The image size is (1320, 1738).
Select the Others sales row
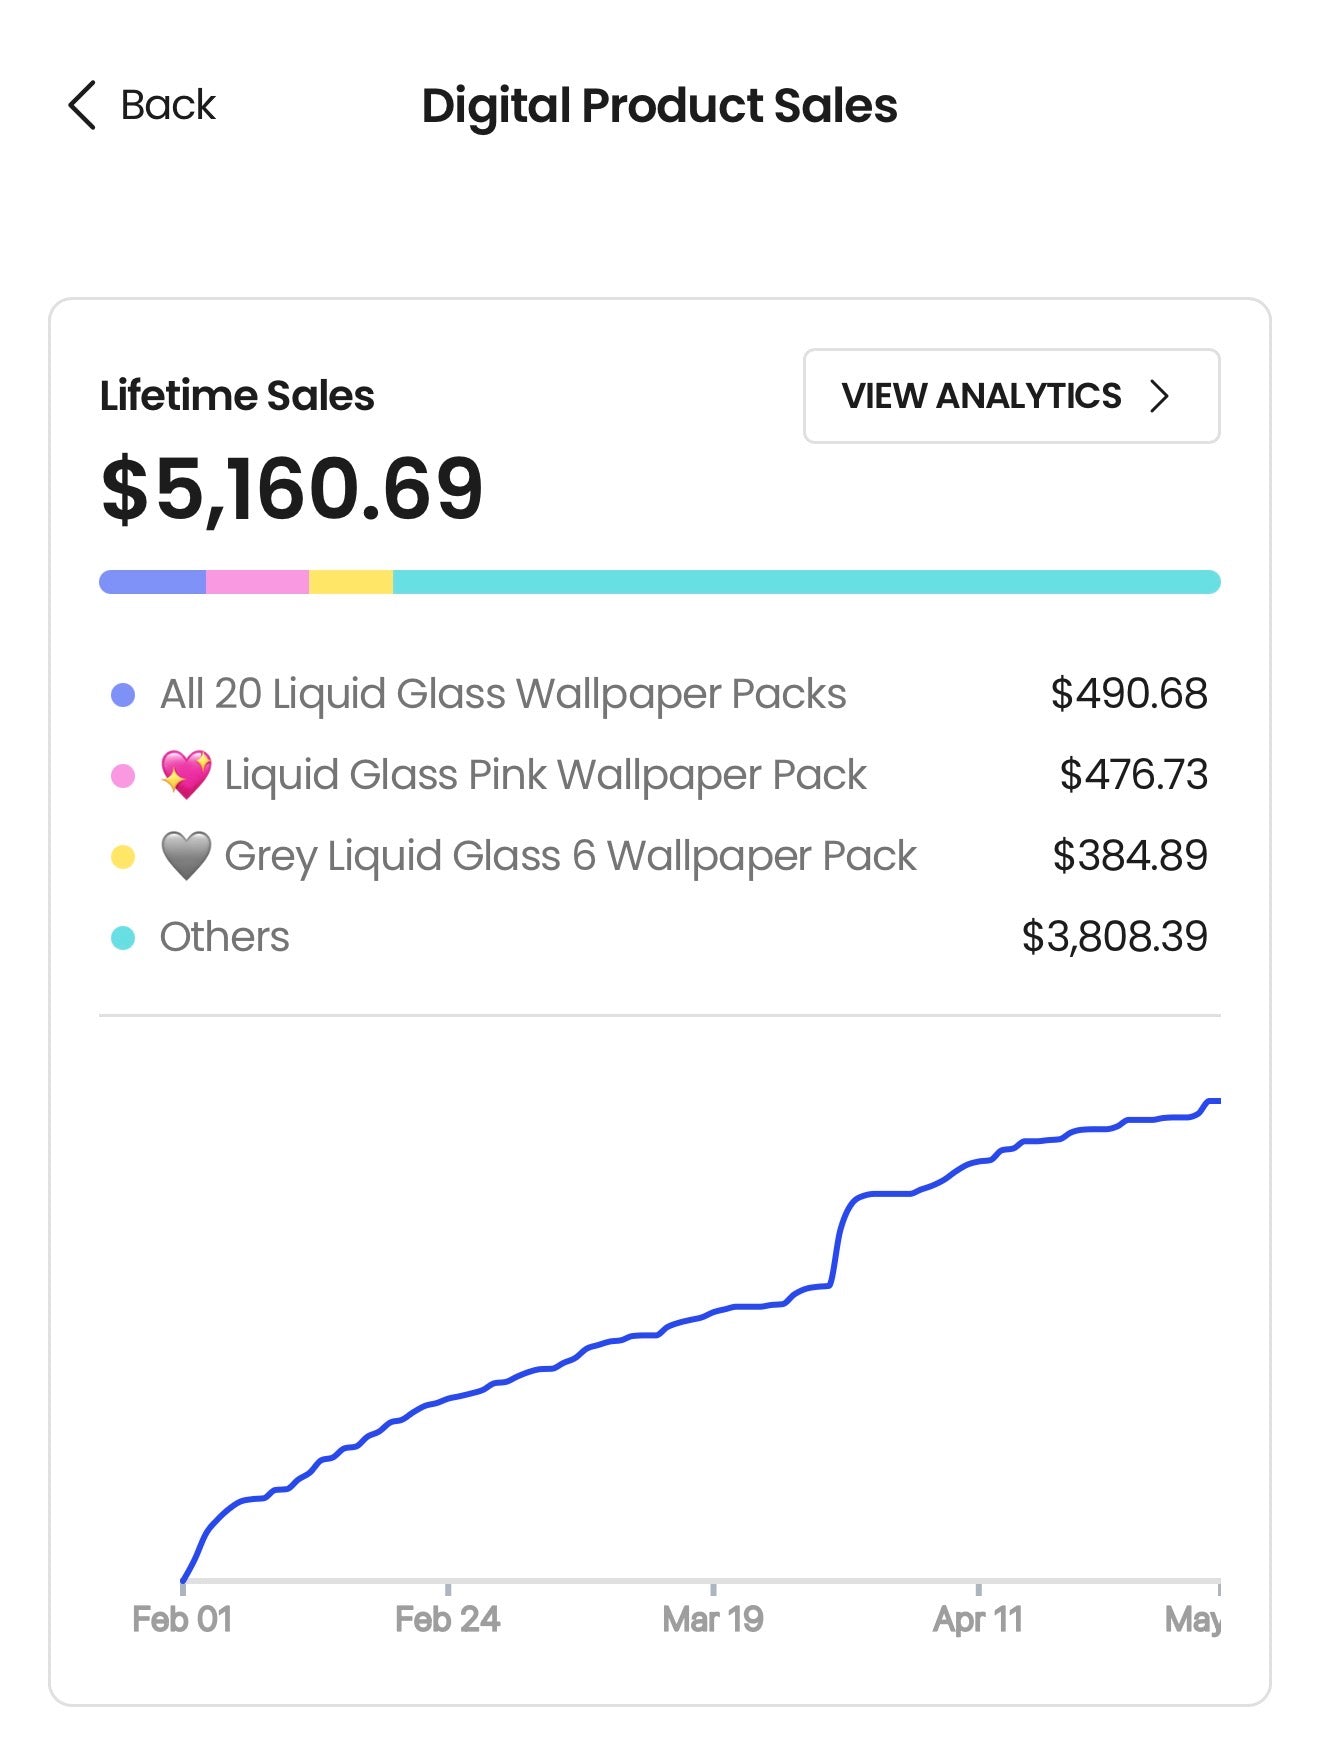point(660,937)
